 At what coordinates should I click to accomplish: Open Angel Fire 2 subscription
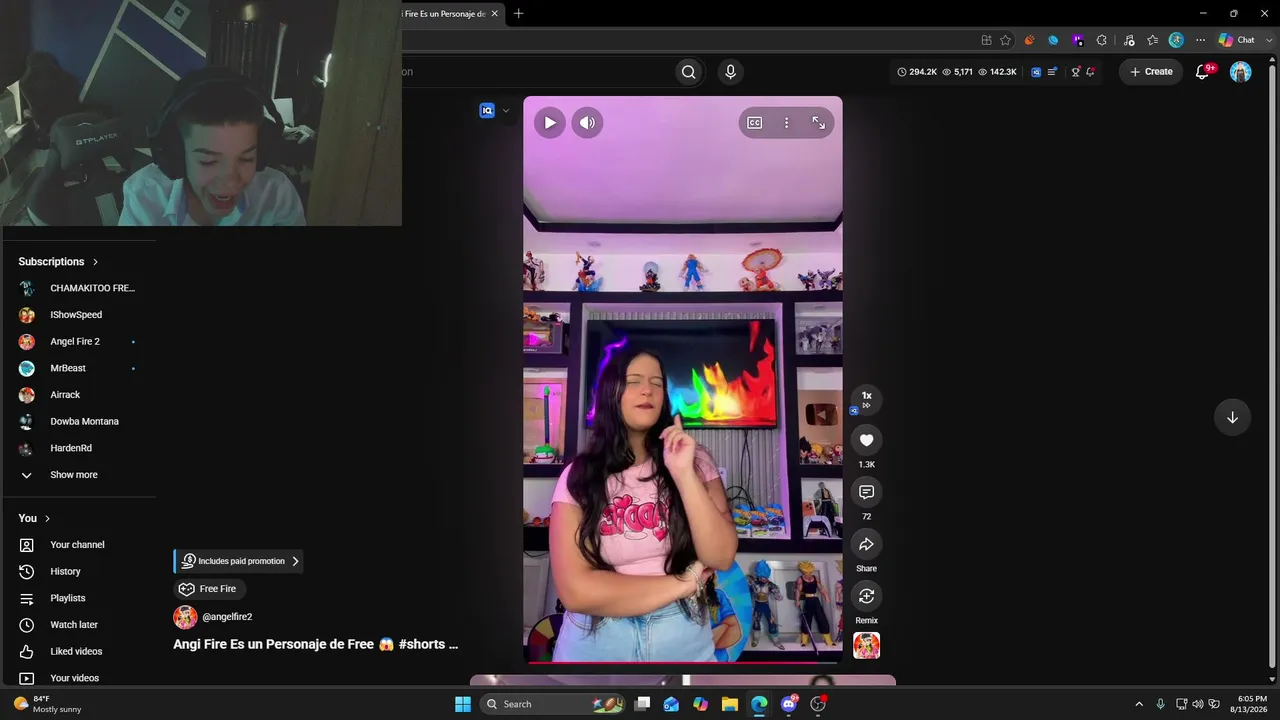coord(79,342)
